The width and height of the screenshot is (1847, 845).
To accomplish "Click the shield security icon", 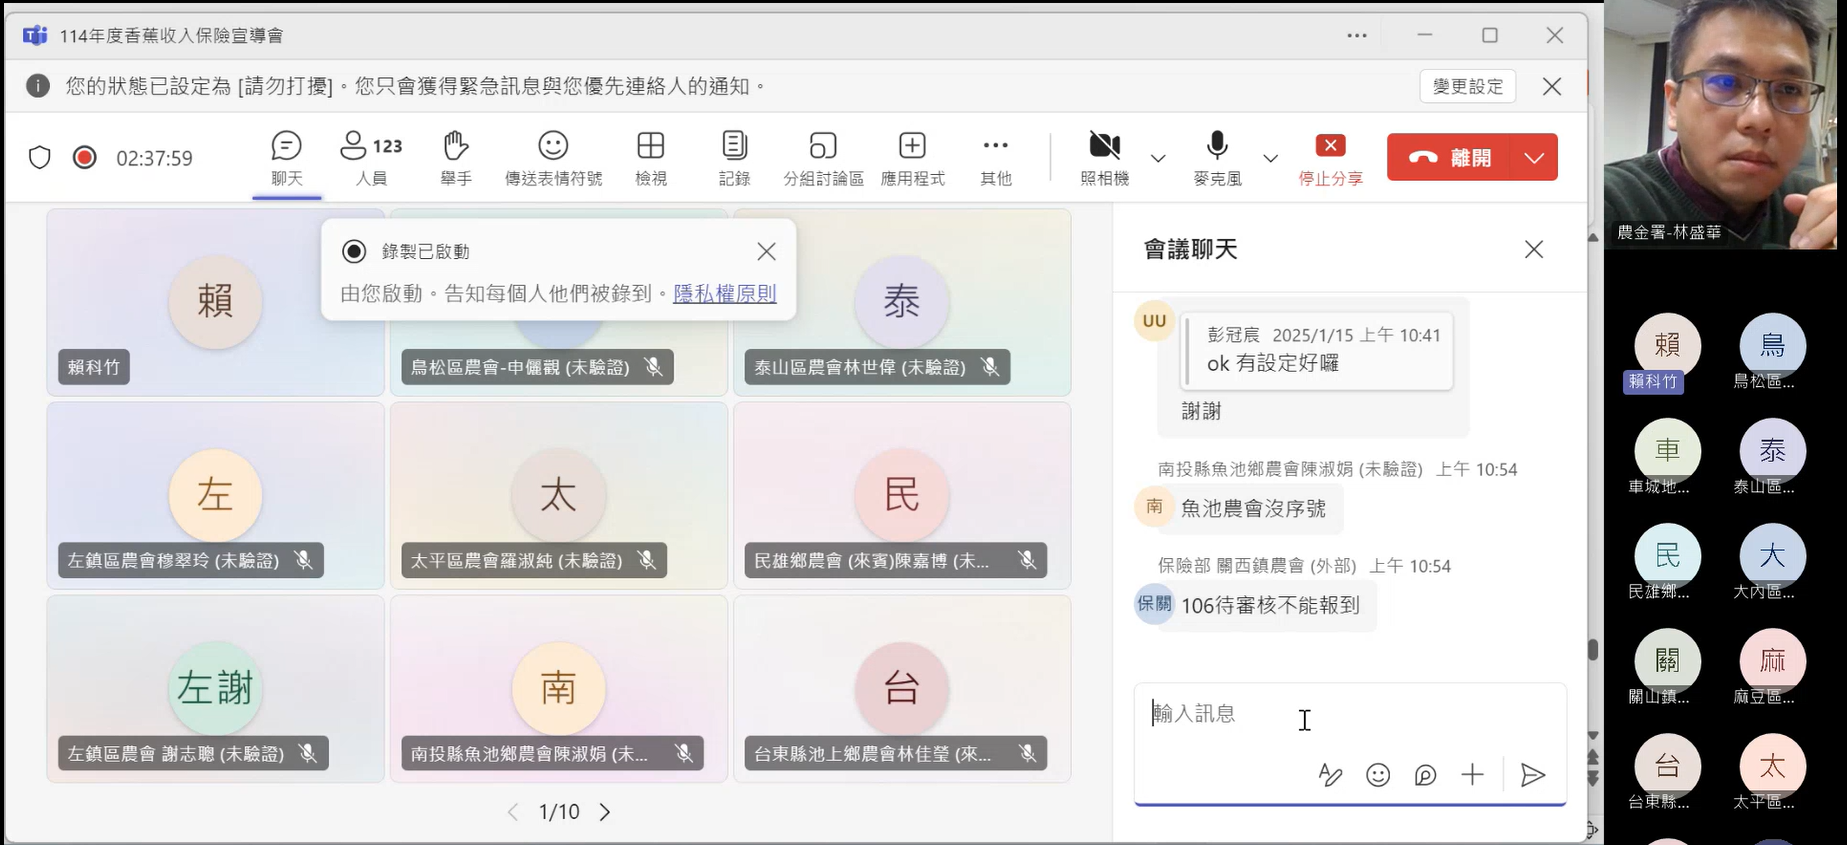I will coord(39,158).
